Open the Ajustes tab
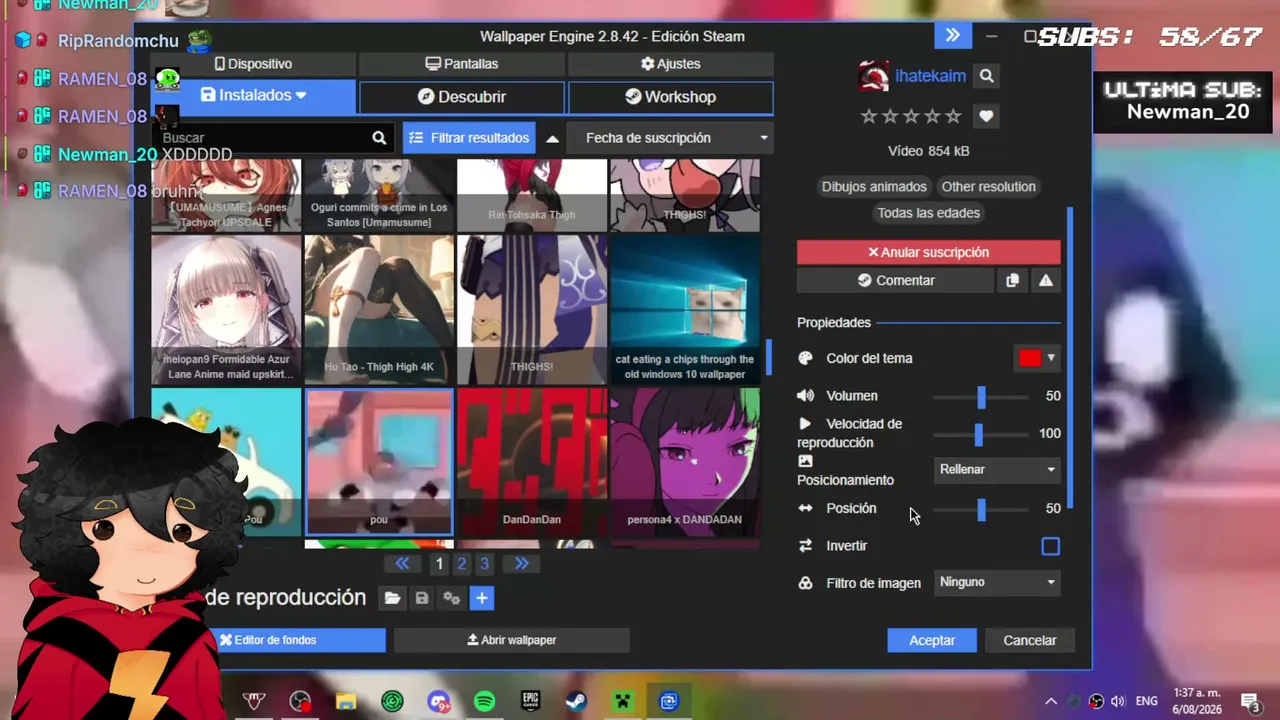The height and width of the screenshot is (720, 1280). (671, 64)
